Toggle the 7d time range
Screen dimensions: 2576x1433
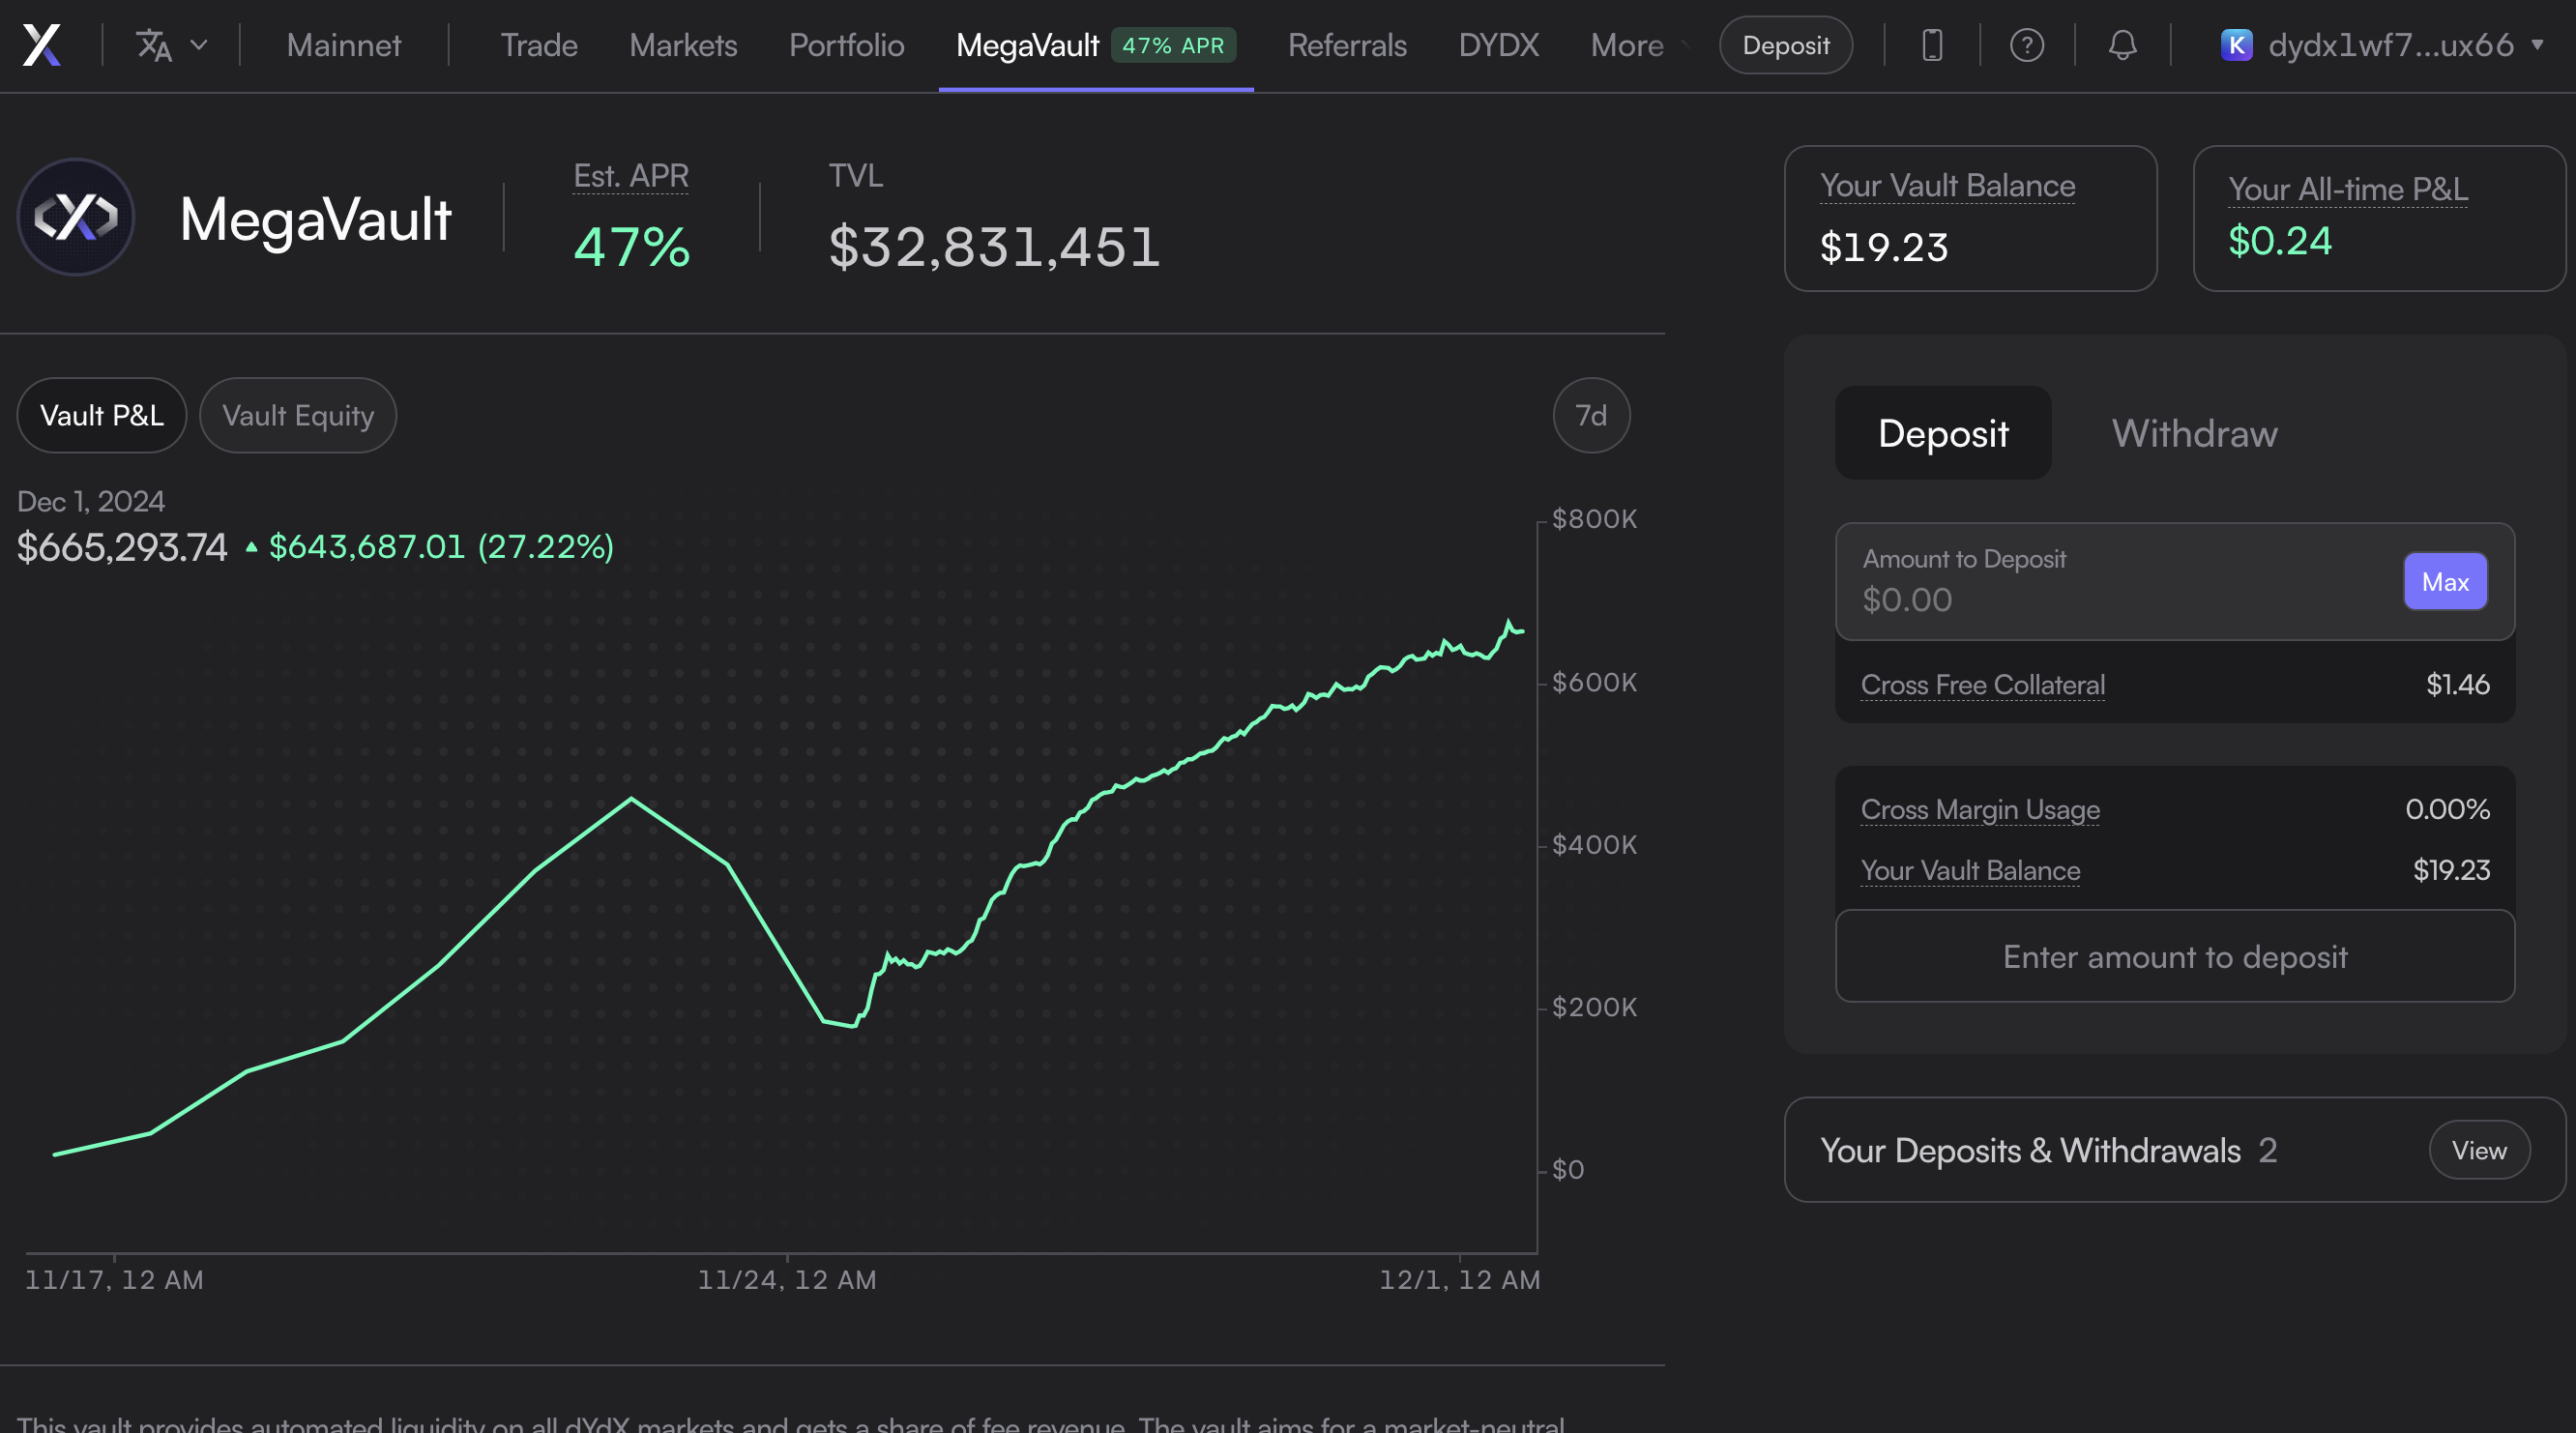coord(1591,415)
